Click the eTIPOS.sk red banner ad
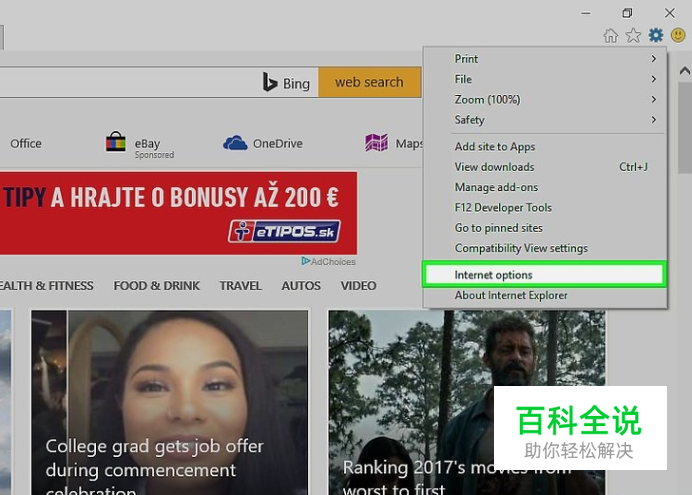692x495 pixels. pos(178,213)
